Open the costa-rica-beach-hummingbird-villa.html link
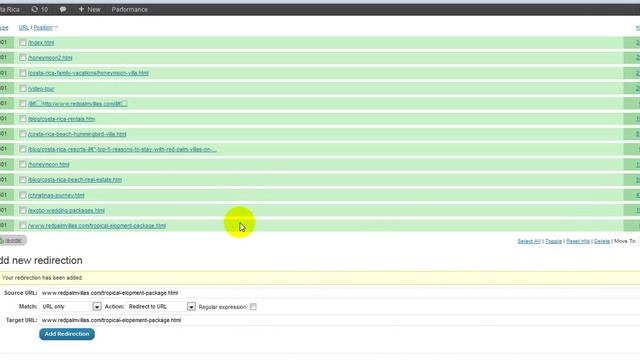The image size is (640, 360). (x=77, y=134)
